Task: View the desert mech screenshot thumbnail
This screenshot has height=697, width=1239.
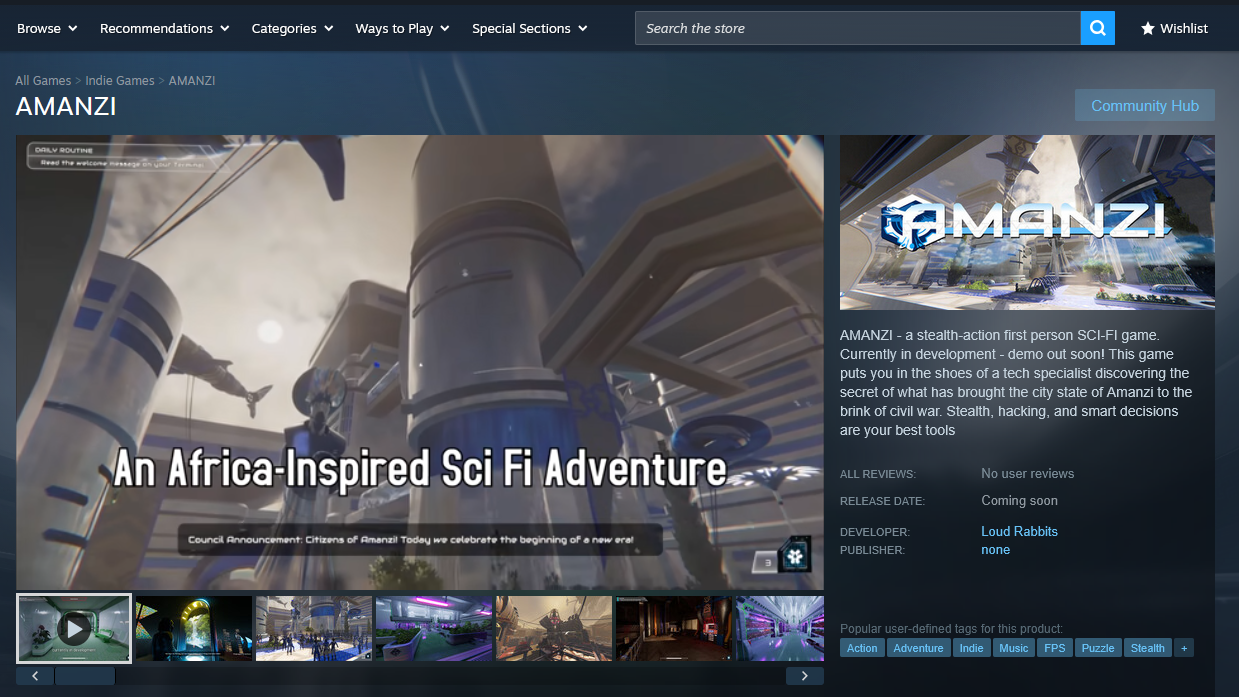Action: pyautogui.click(x=554, y=629)
